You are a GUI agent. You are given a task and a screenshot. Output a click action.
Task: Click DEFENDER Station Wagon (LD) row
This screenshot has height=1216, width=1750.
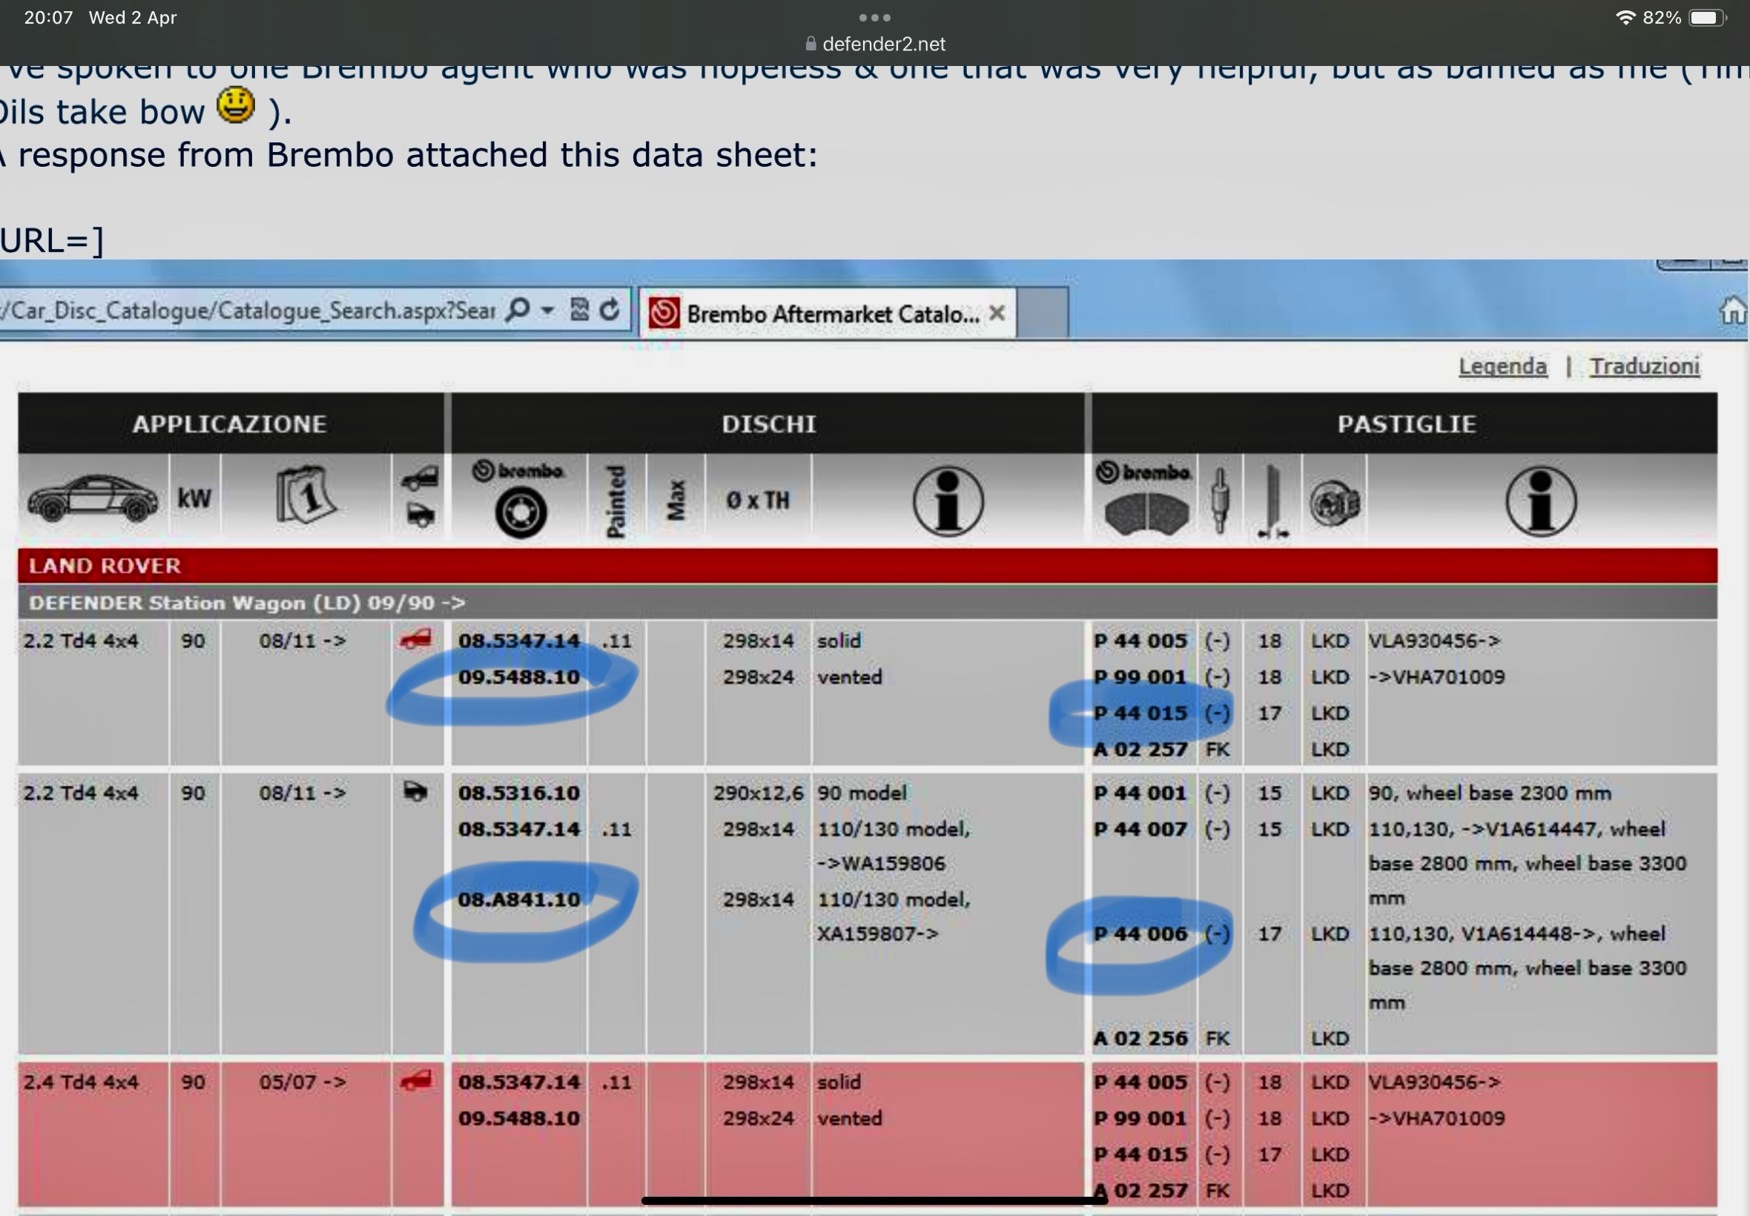tap(867, 603)
